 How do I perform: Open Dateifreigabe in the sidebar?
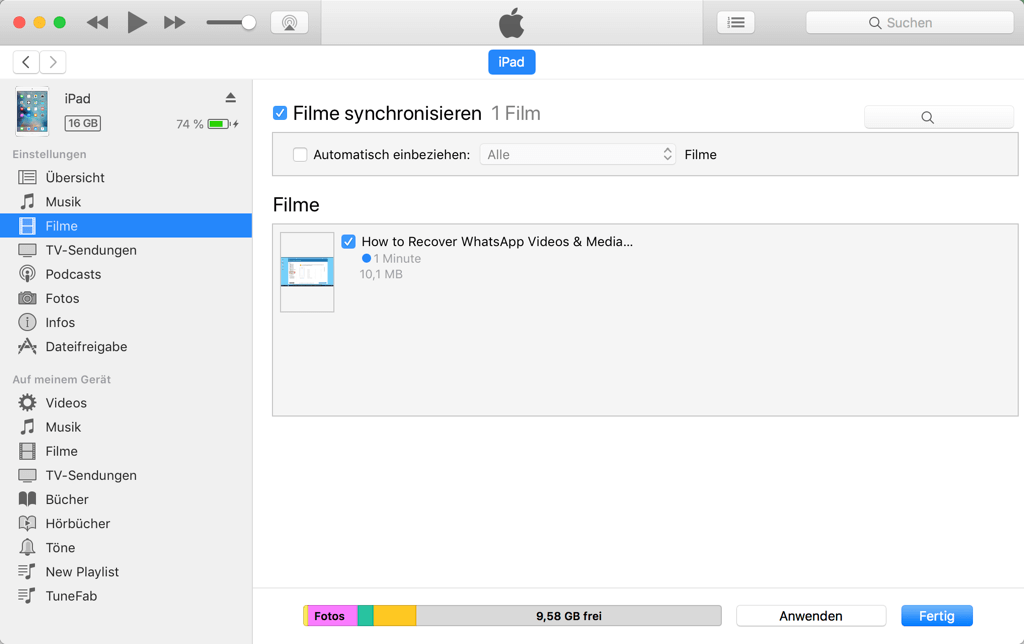click(126, 347)
